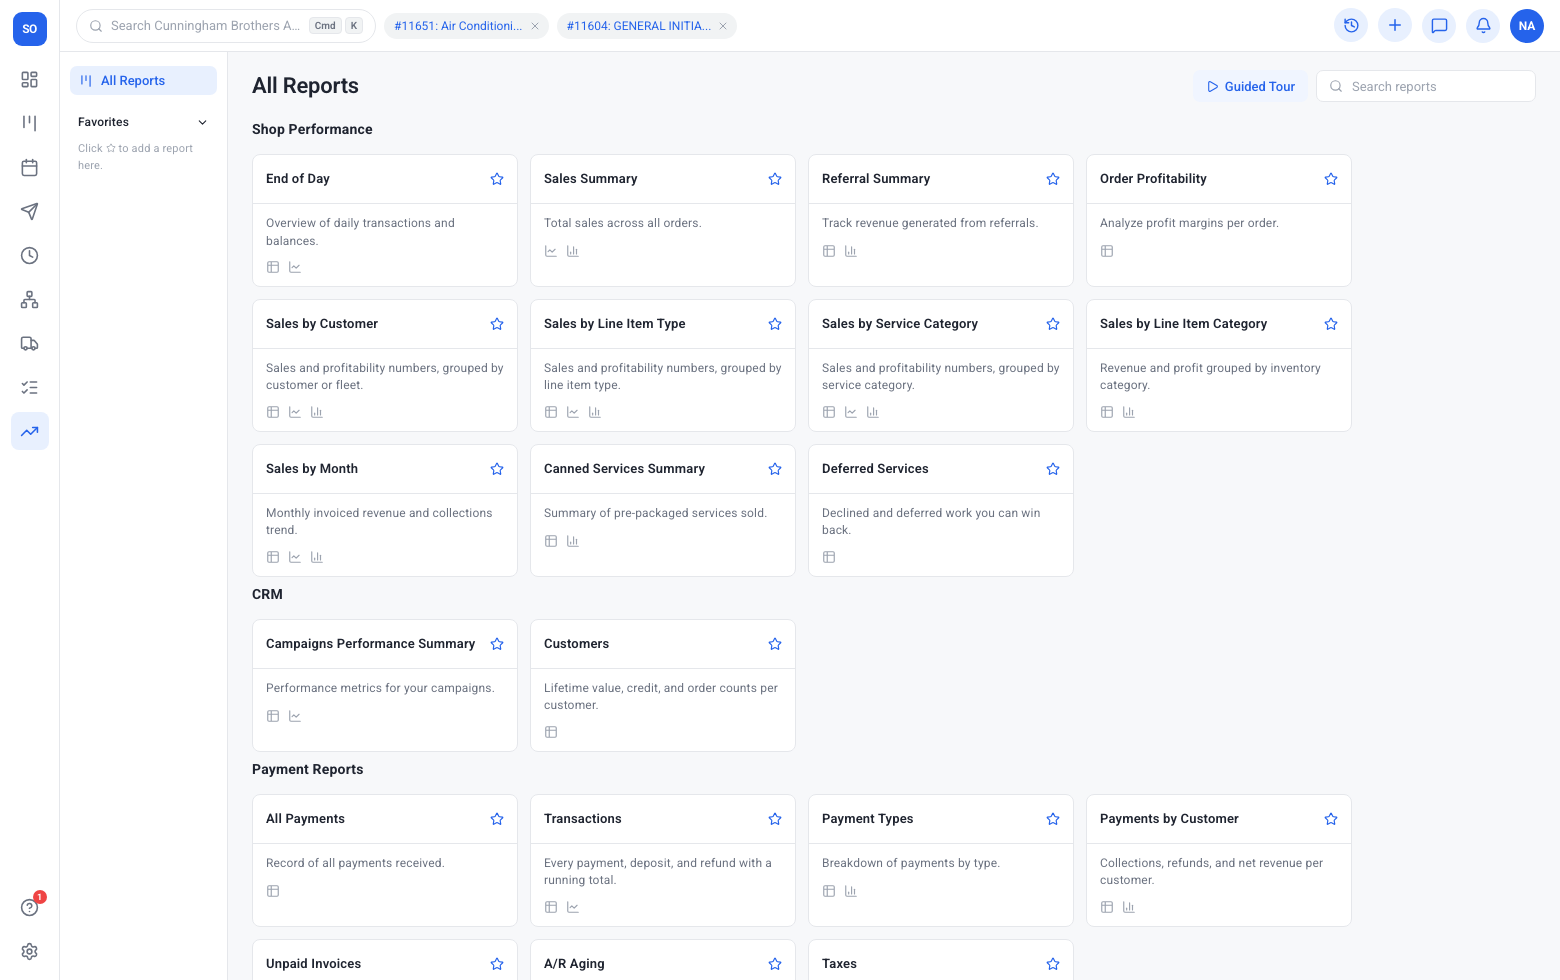Favorite the Sales by Customer report
1560x980 pixels.
click(497, 324)
